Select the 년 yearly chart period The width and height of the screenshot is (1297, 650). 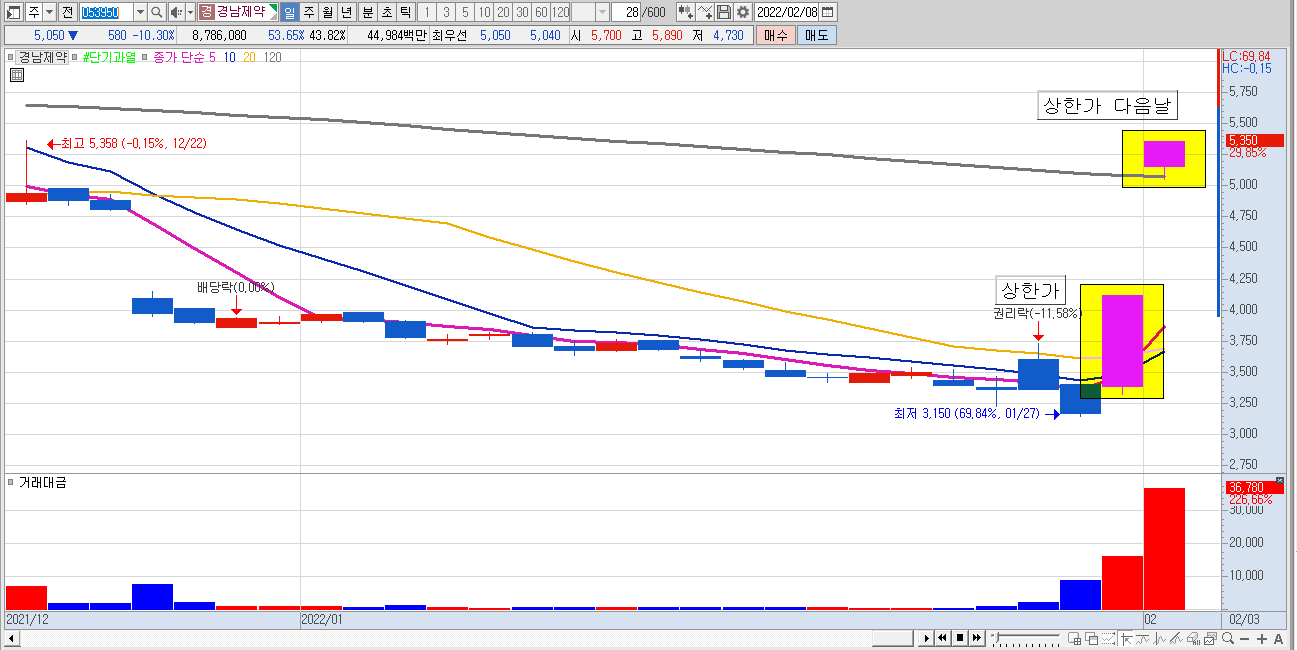[346, 12]
